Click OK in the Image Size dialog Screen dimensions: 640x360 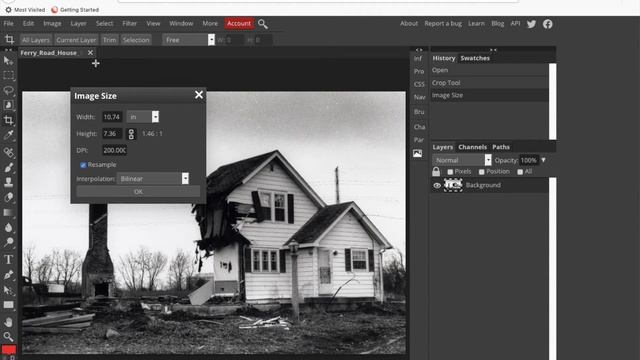(138, 191)
